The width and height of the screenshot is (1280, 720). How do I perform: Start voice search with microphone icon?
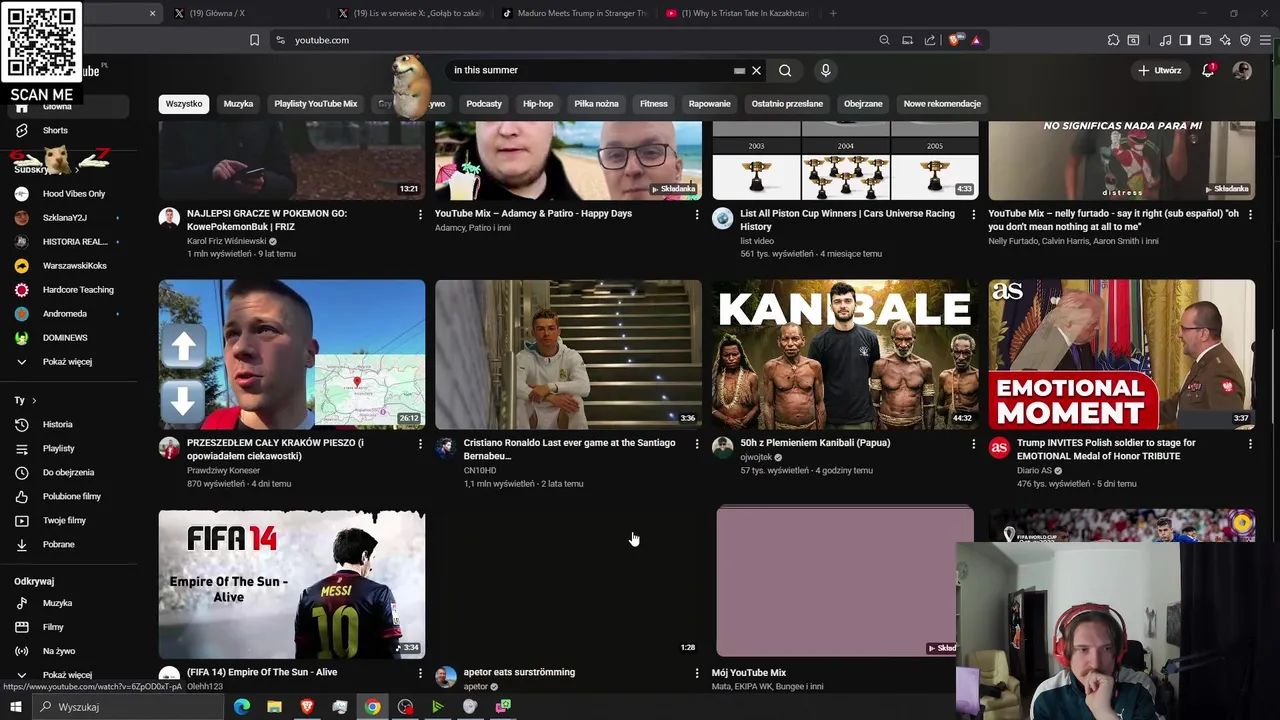click(x=825, y=70)
